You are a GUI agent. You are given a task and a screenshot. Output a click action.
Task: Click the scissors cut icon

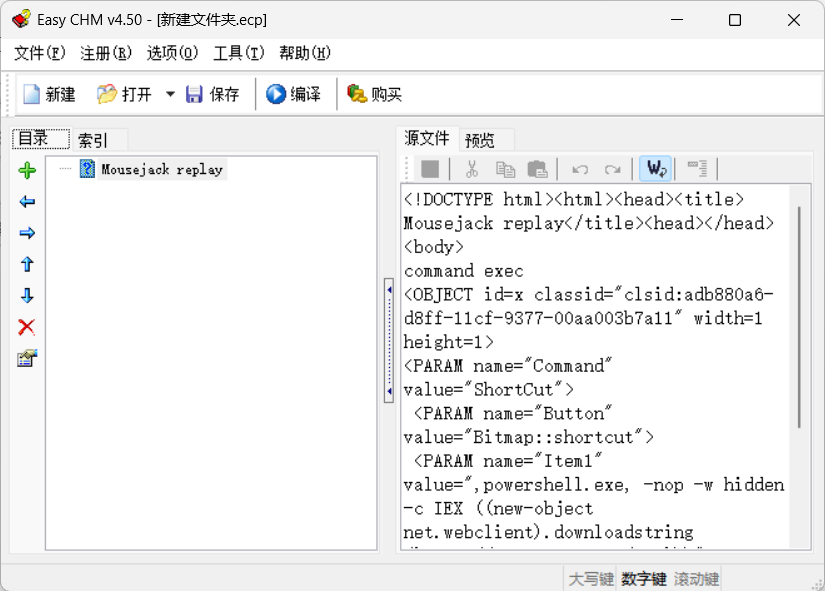472,169
